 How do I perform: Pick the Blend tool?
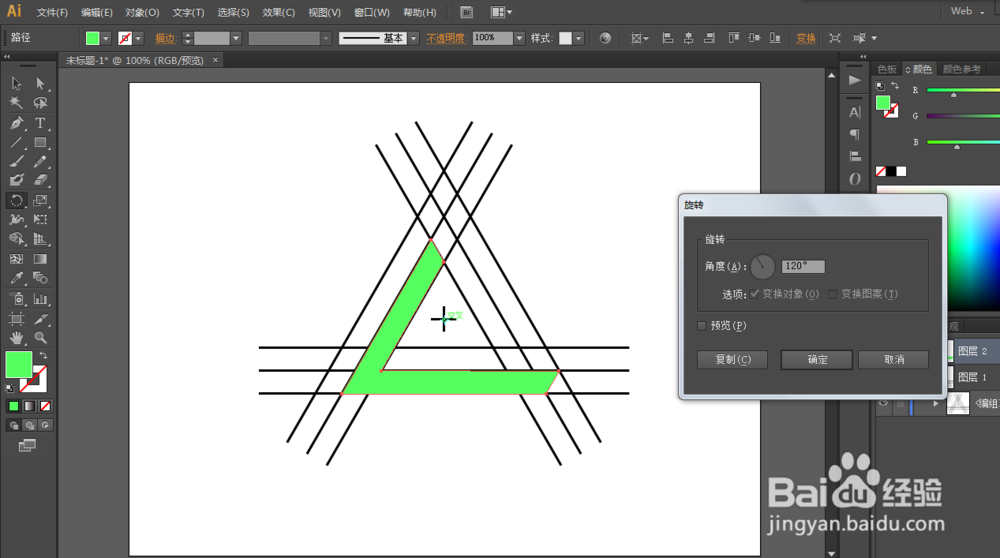pos(40,278)
